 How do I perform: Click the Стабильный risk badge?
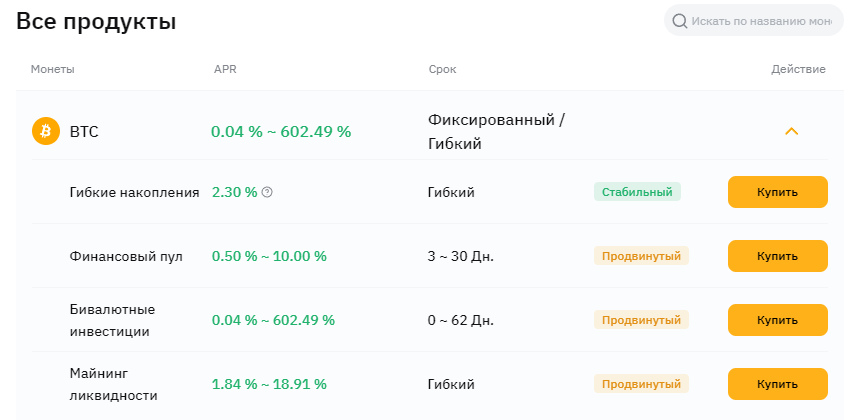(x=637, y=192)
